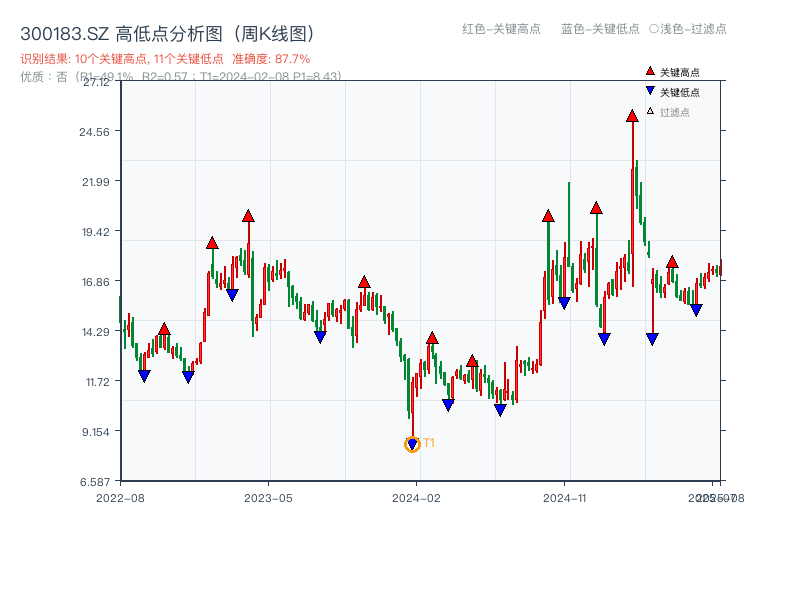This screenshot has height=600, width=800.
Task: Select the last blue low marker before chart end
Action: click(x=696, y=310)
